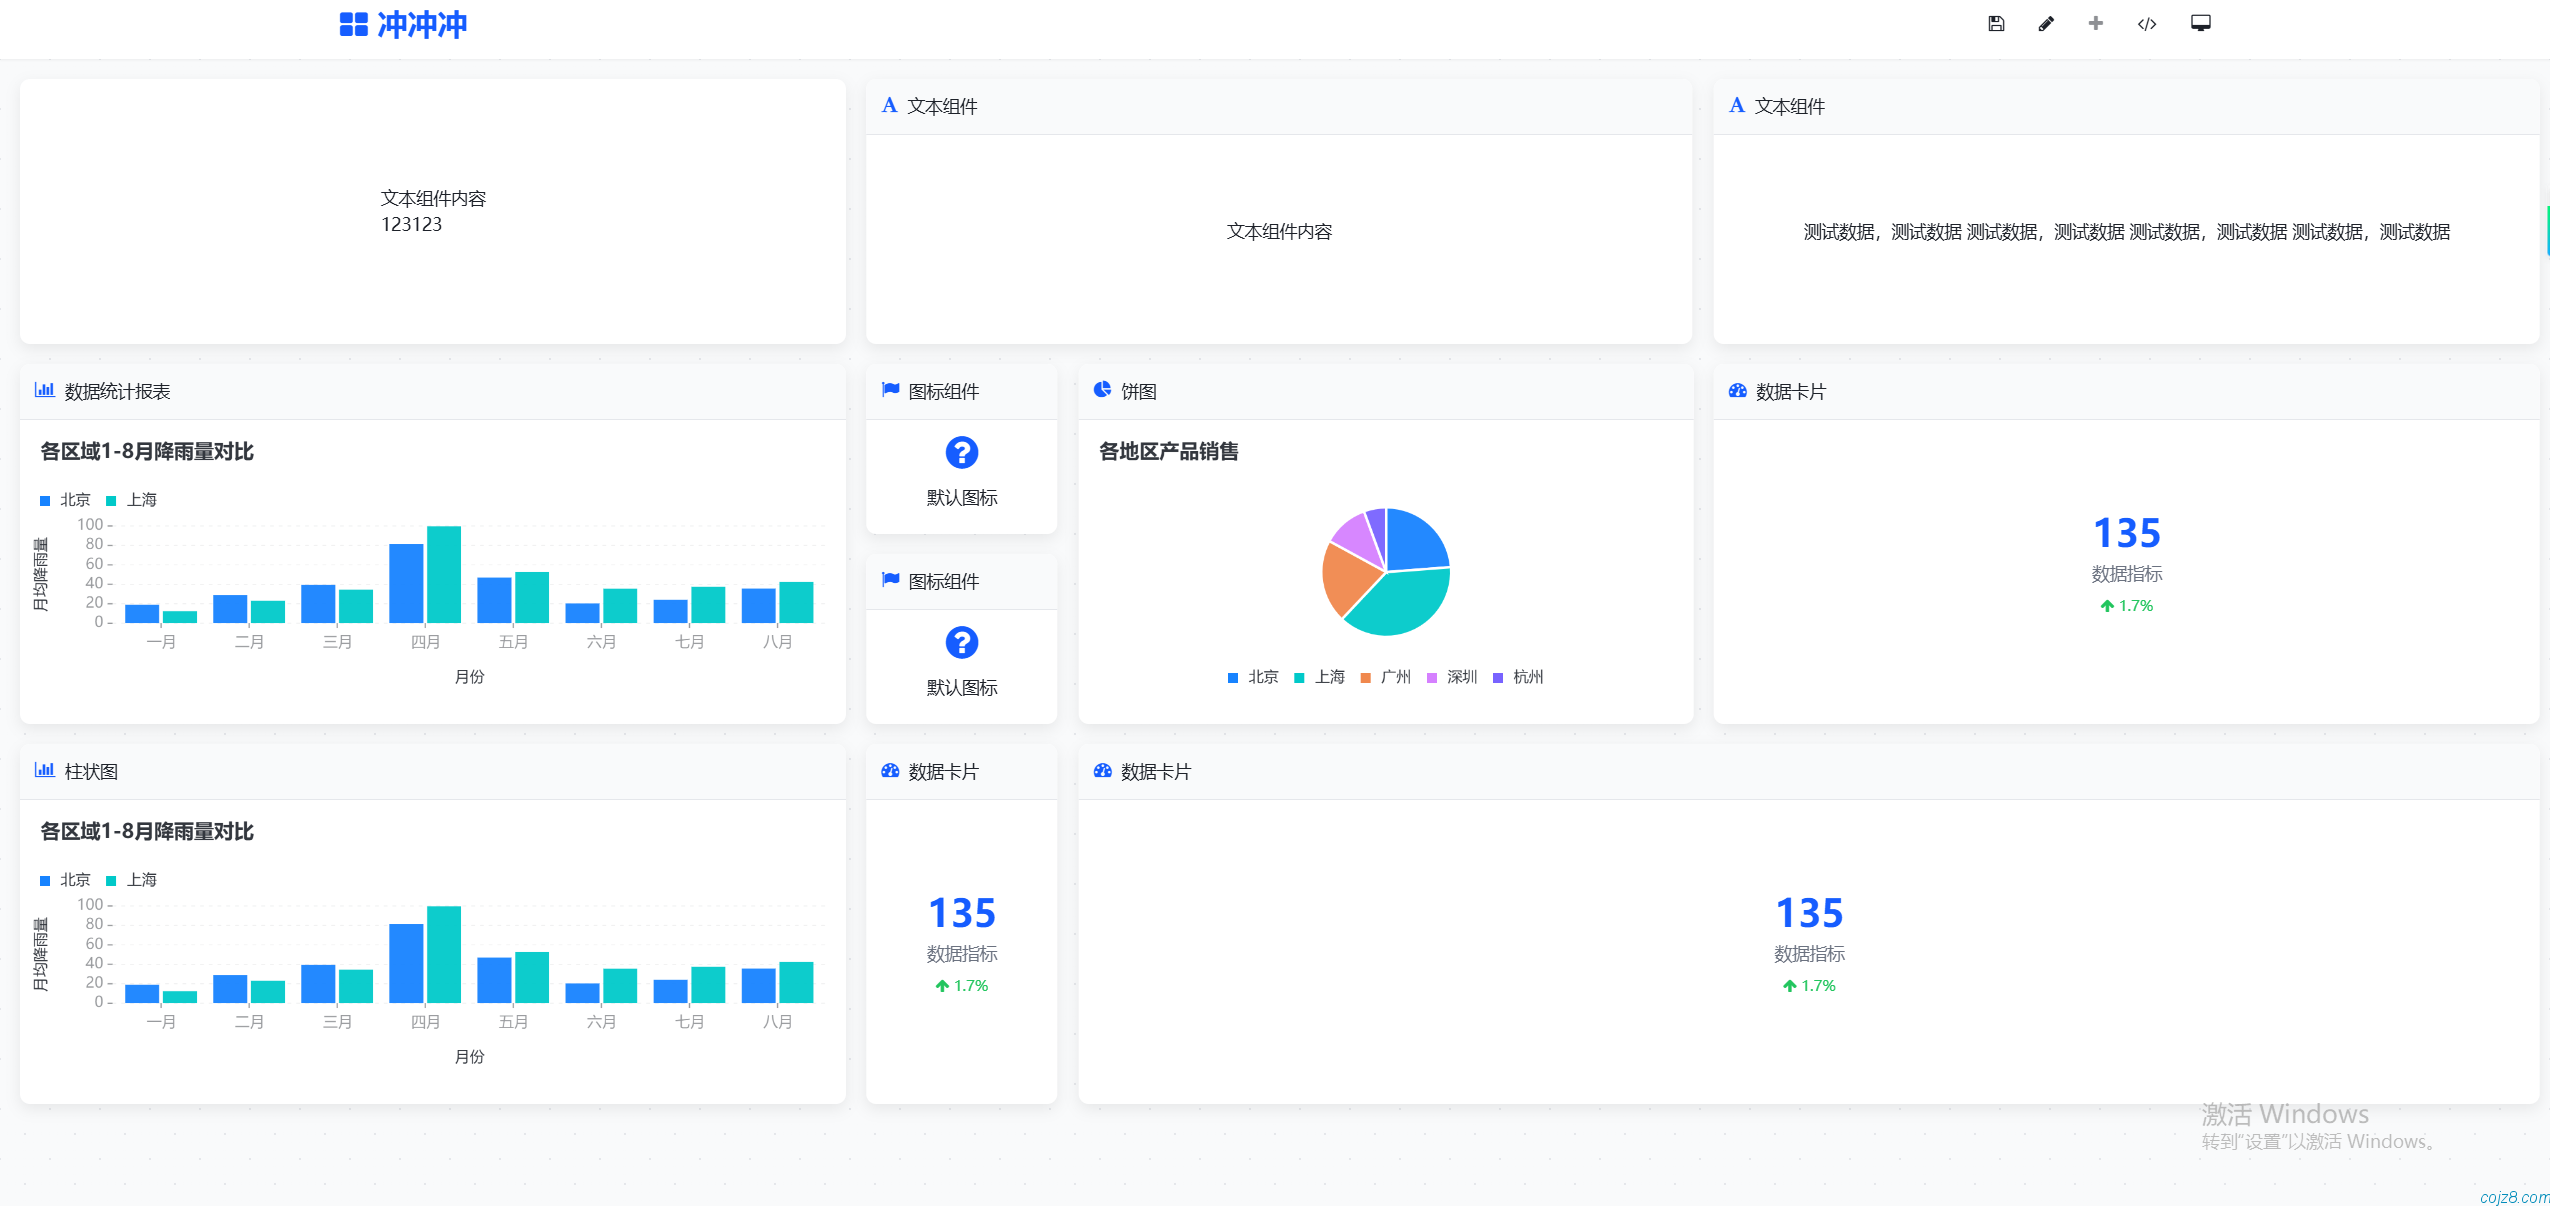Click the monitor preview icon

coord(2201,24)
